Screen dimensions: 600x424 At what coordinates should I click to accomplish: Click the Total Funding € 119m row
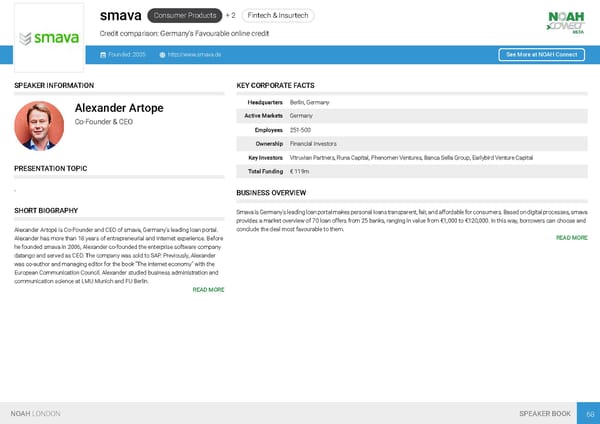410,172
